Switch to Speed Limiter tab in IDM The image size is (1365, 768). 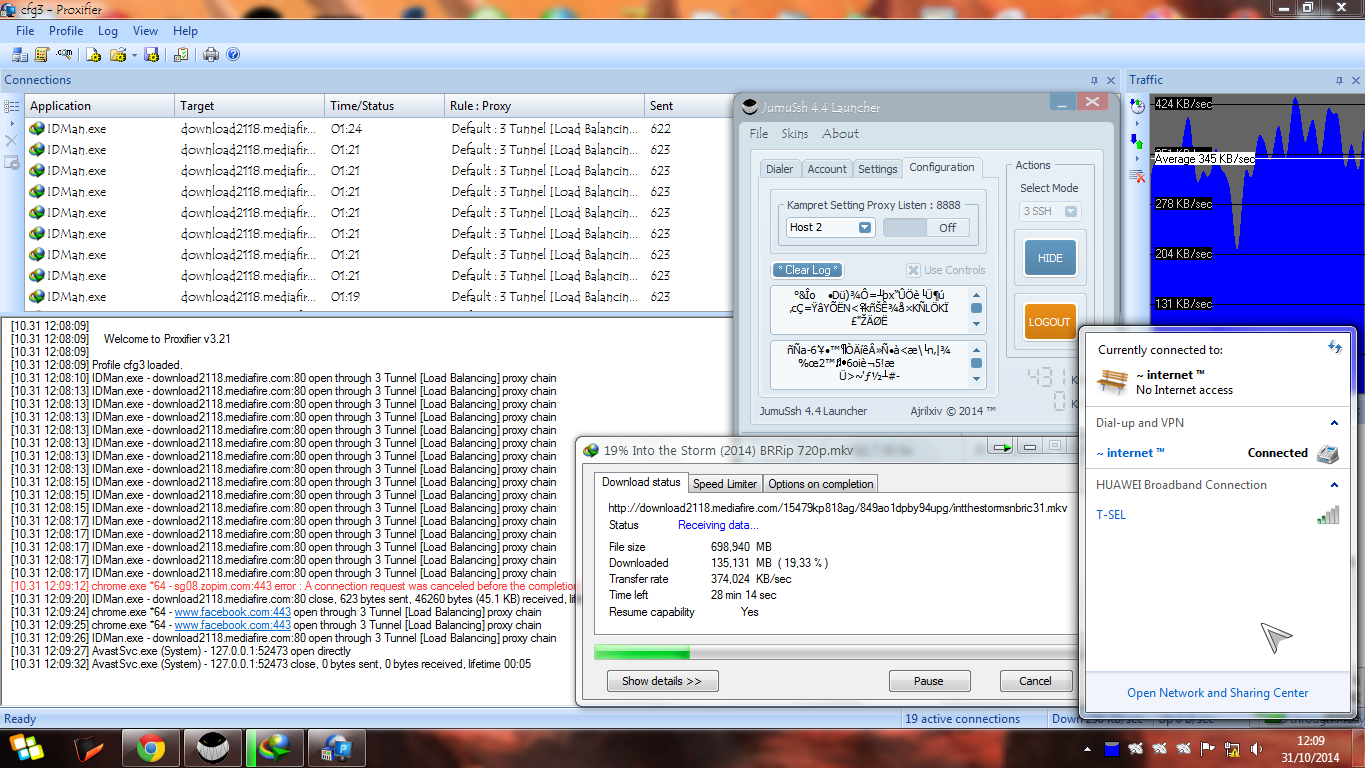(x=725, y=484)
